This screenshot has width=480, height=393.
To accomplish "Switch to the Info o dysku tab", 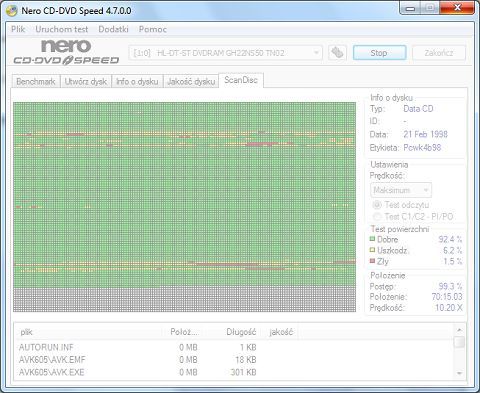I will pyautogui.click(x=137, y=81).
